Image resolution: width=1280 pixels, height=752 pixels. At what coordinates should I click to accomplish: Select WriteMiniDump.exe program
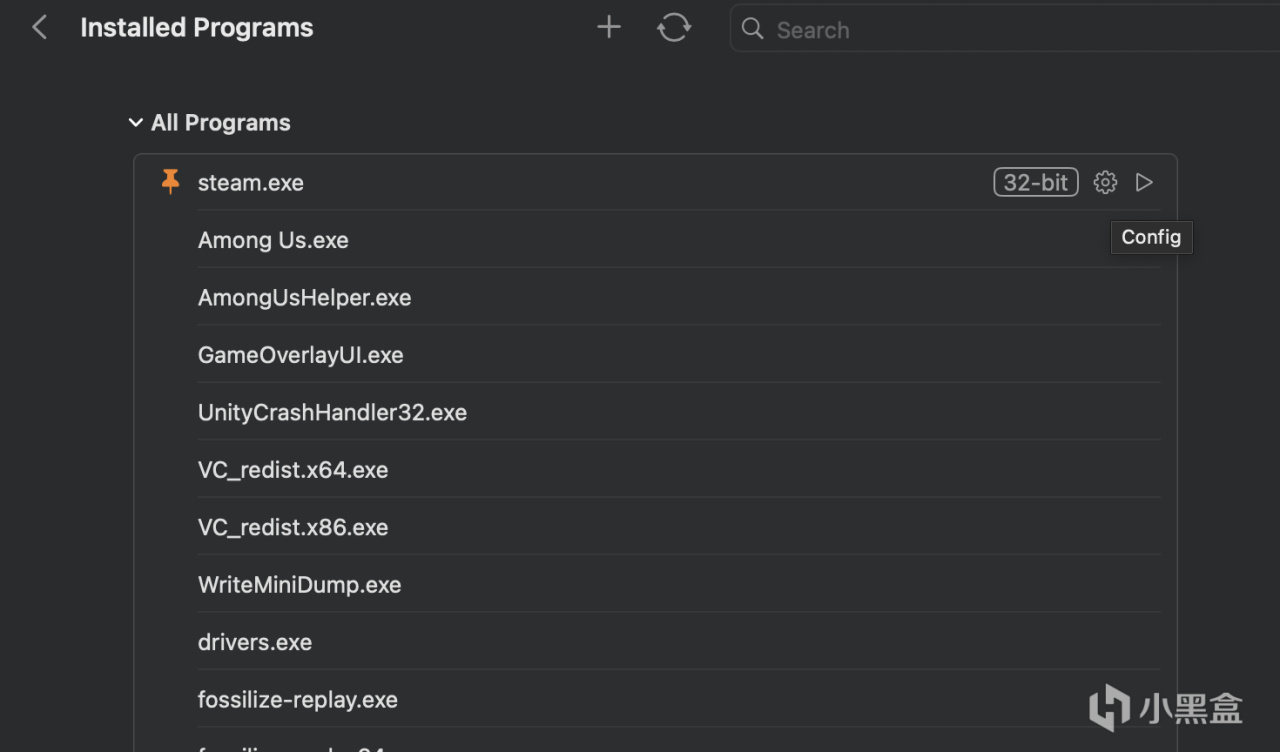click(299, 585)
